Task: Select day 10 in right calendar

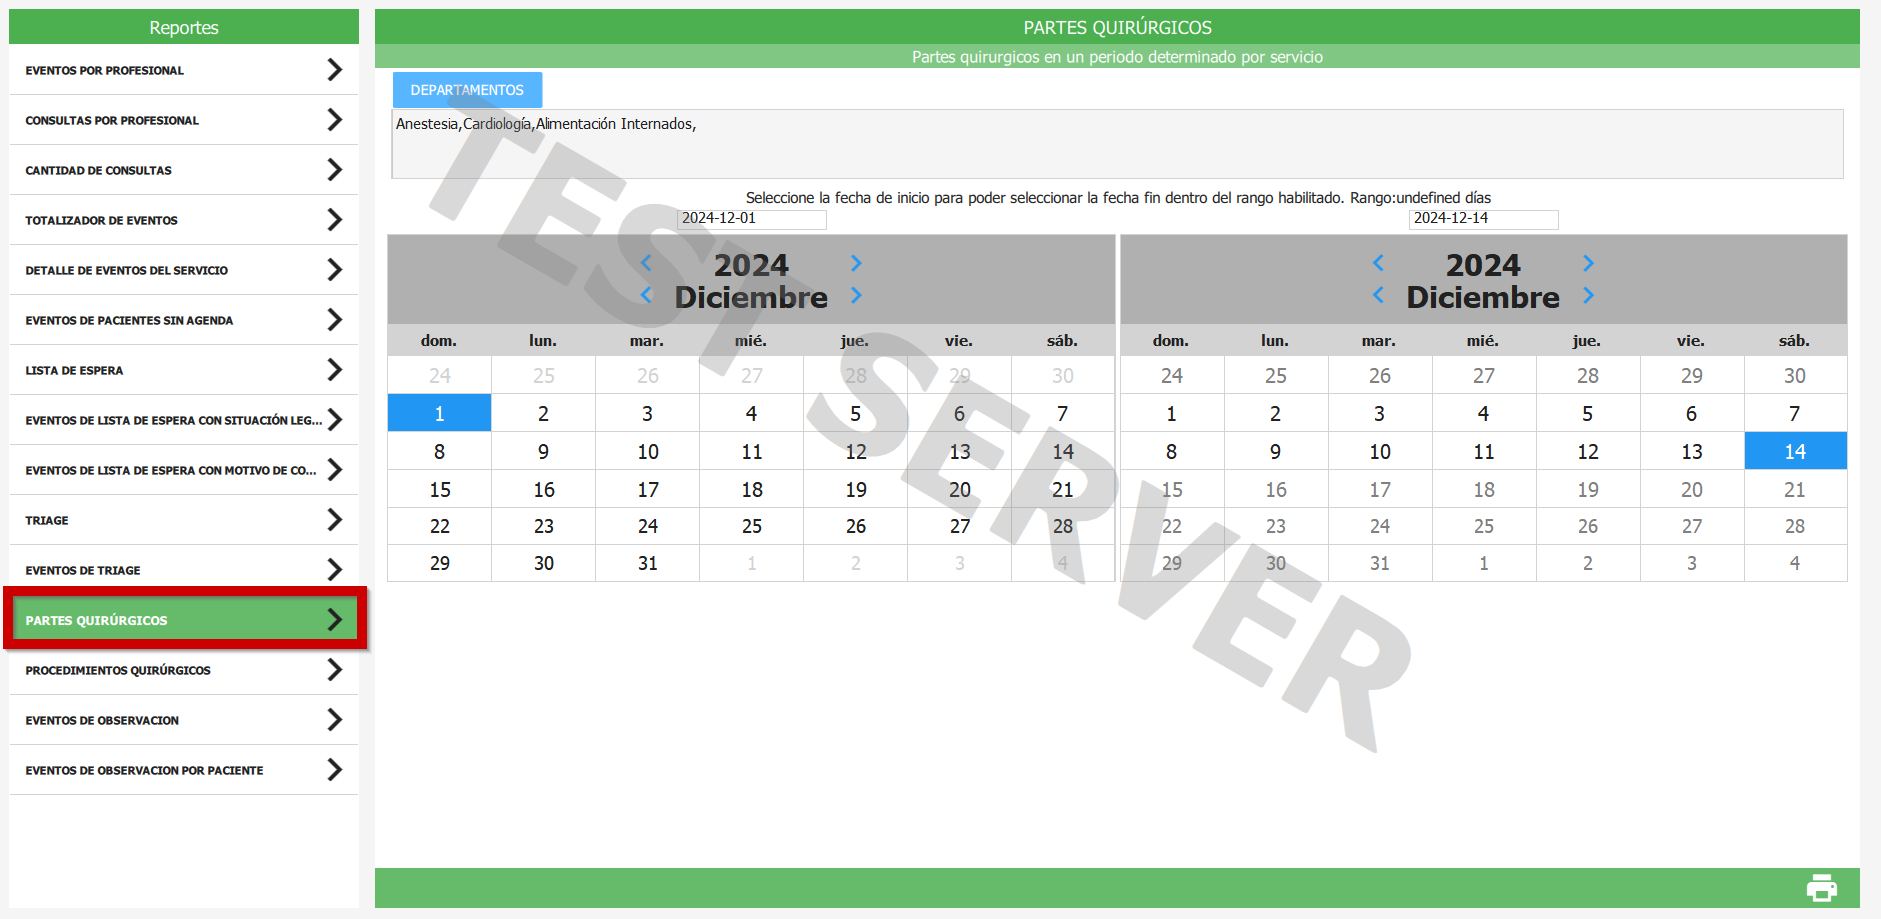Action: 1379,452
